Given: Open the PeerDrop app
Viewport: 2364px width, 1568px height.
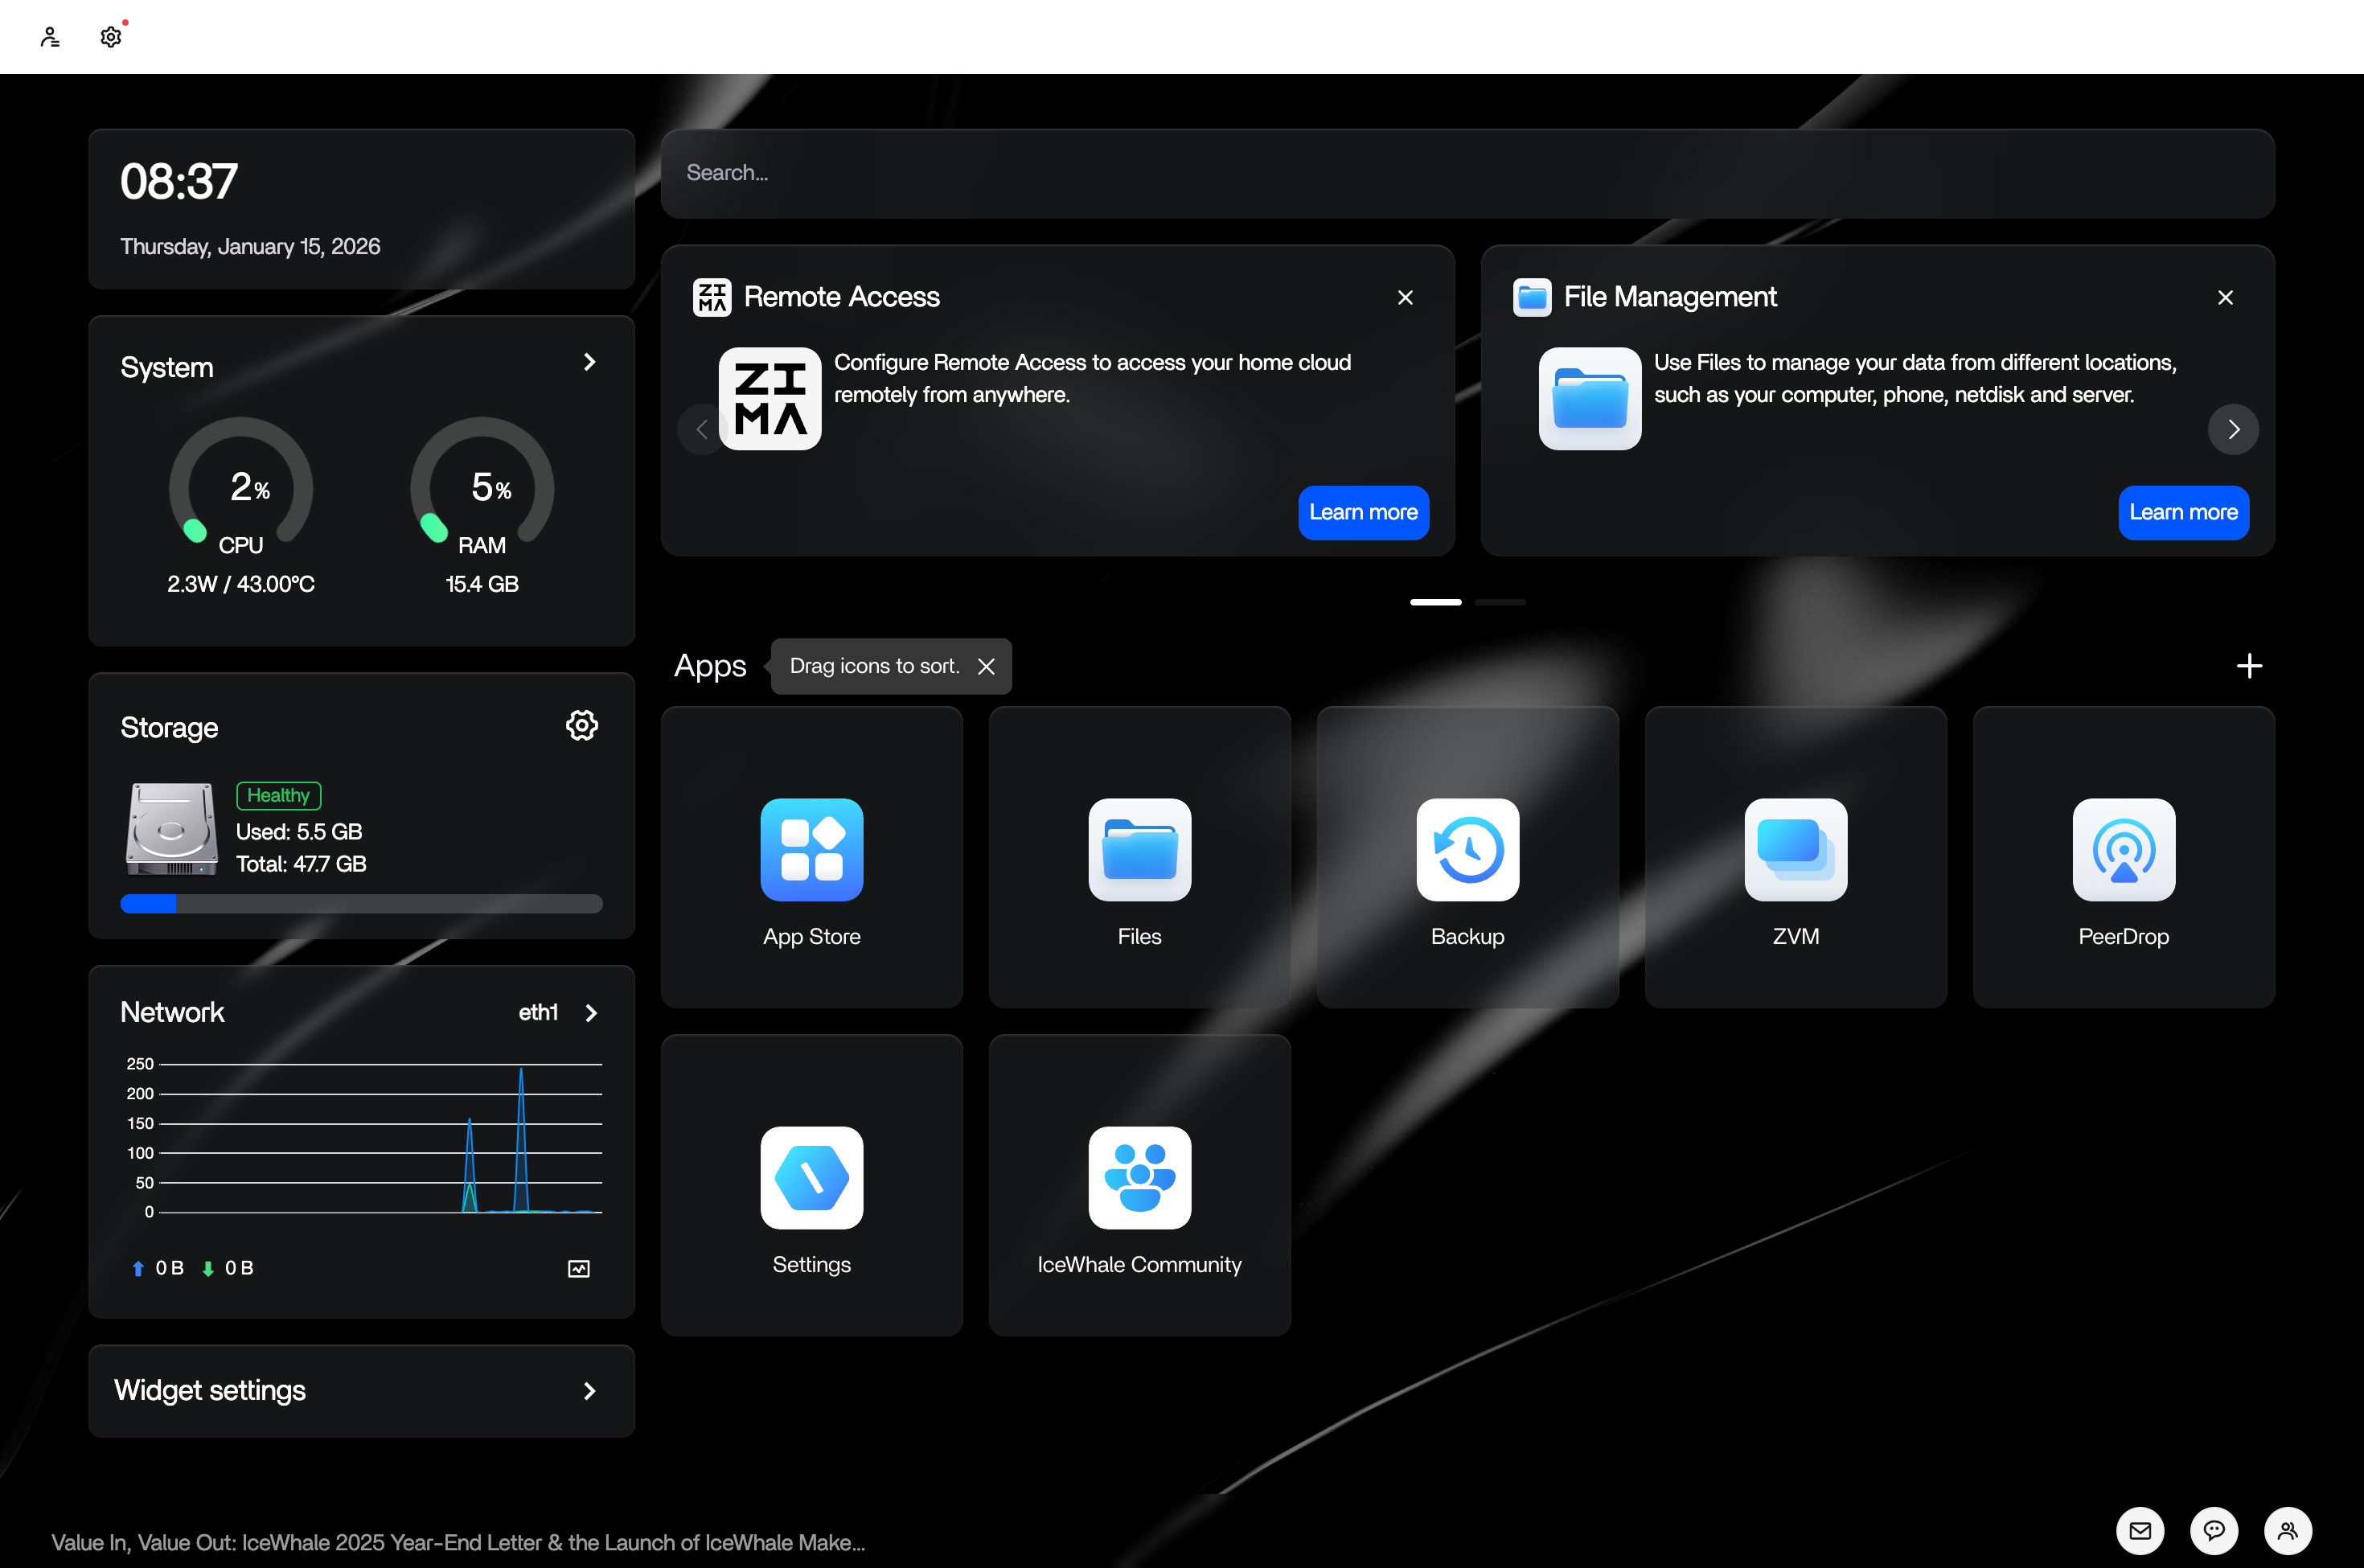Looking at the screenshot, I should 2123,851.
